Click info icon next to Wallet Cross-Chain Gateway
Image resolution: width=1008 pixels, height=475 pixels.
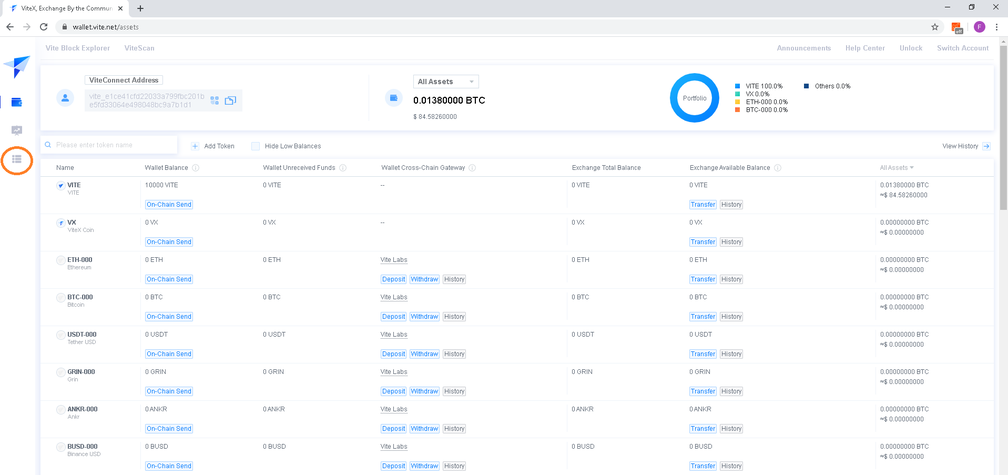click(472, 168)
